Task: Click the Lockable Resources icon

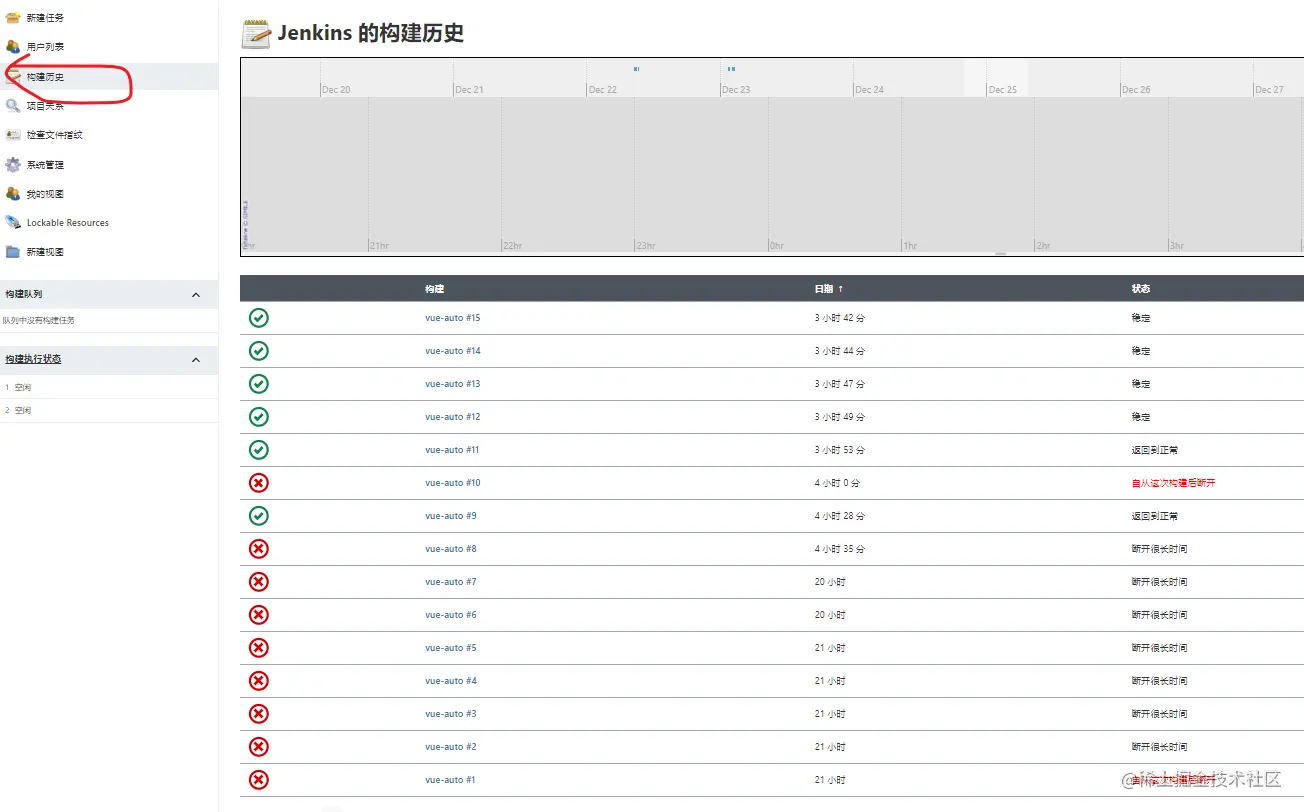Action: coord(13,223)
